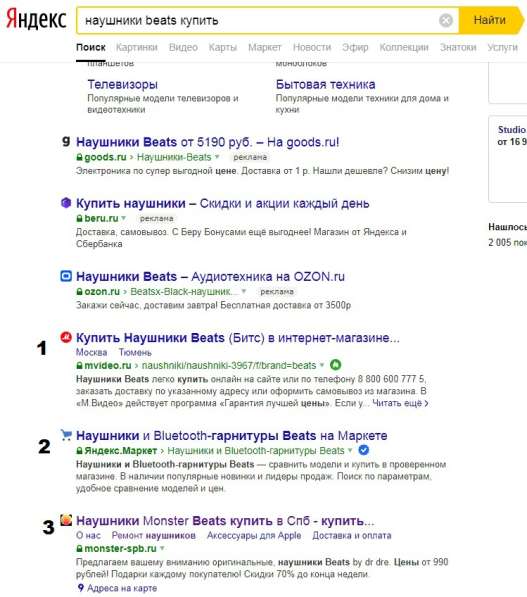Click the lock icon before goods.ru

click(x=79, y=157)
